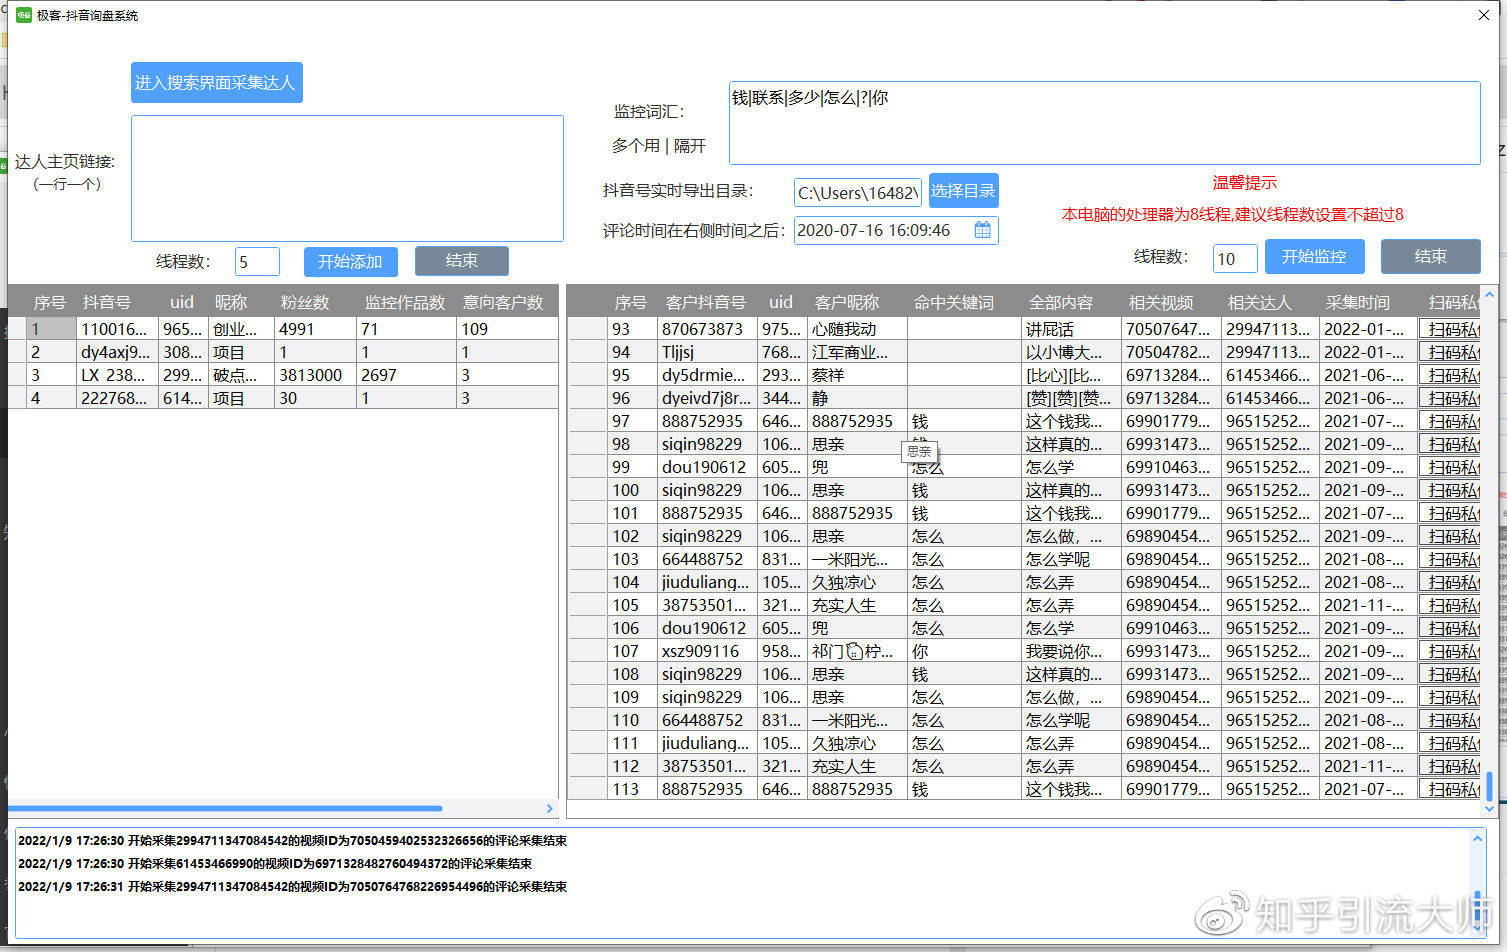Click right arrow of left table scrollbar
Image resolution: width=1507 pixels, height=952 pixels.
click(550, 808)
